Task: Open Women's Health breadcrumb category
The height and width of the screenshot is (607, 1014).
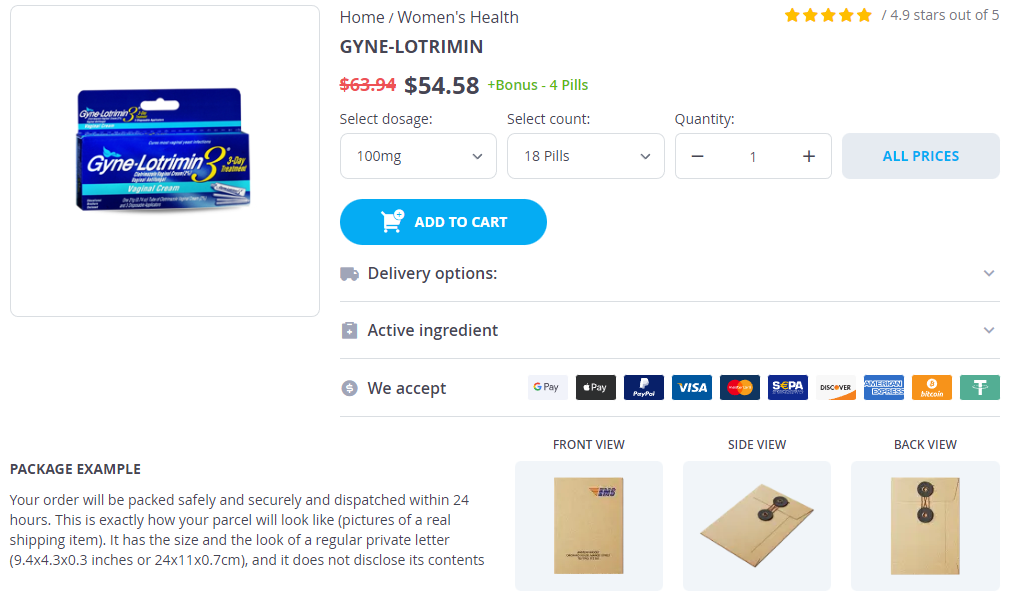Action: (x=458, y=17)
